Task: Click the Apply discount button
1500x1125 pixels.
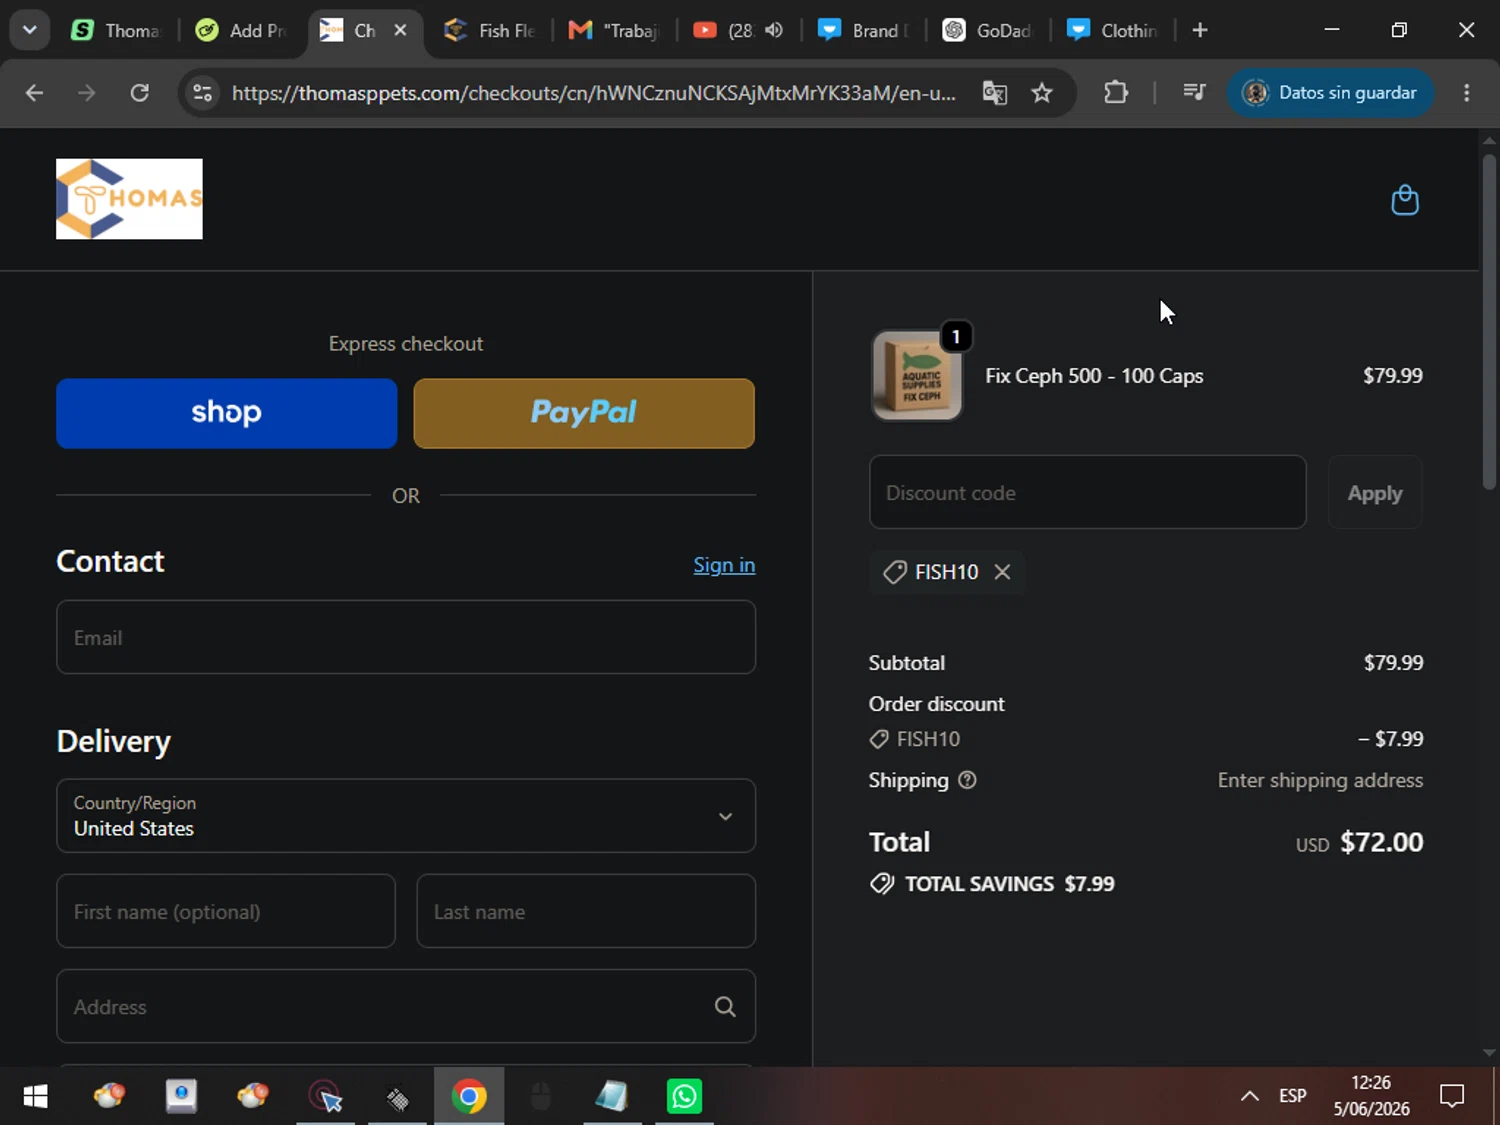Action: (1375, 493)
